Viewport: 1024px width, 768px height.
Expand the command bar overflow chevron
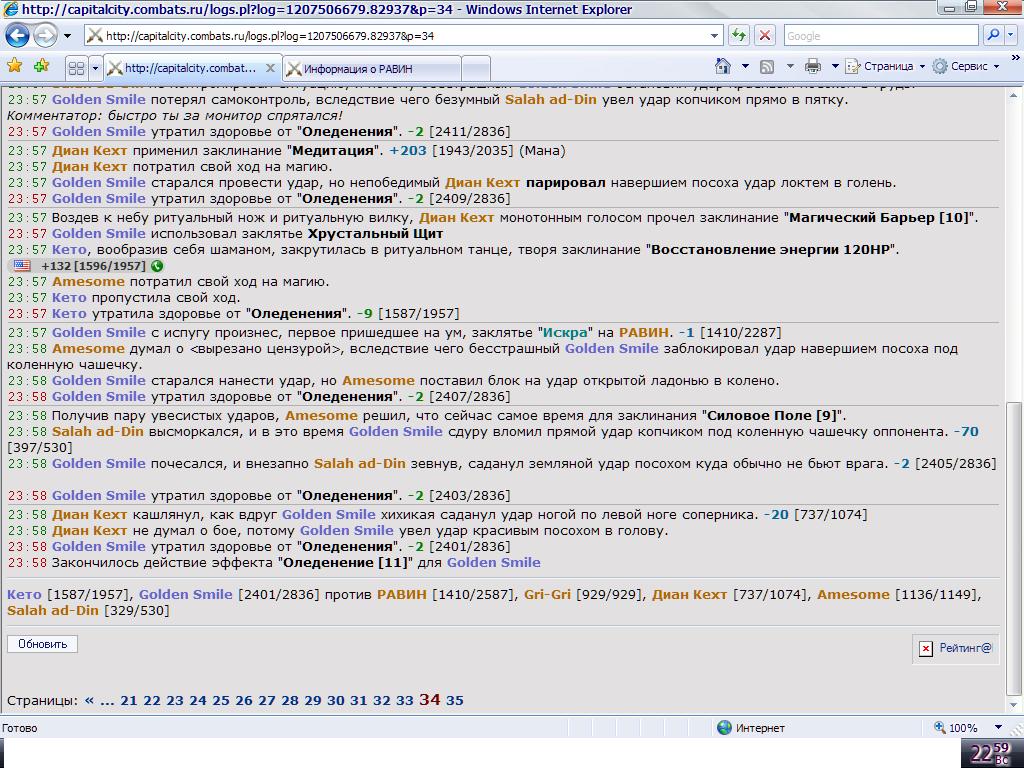click(x=1015, y=58)
